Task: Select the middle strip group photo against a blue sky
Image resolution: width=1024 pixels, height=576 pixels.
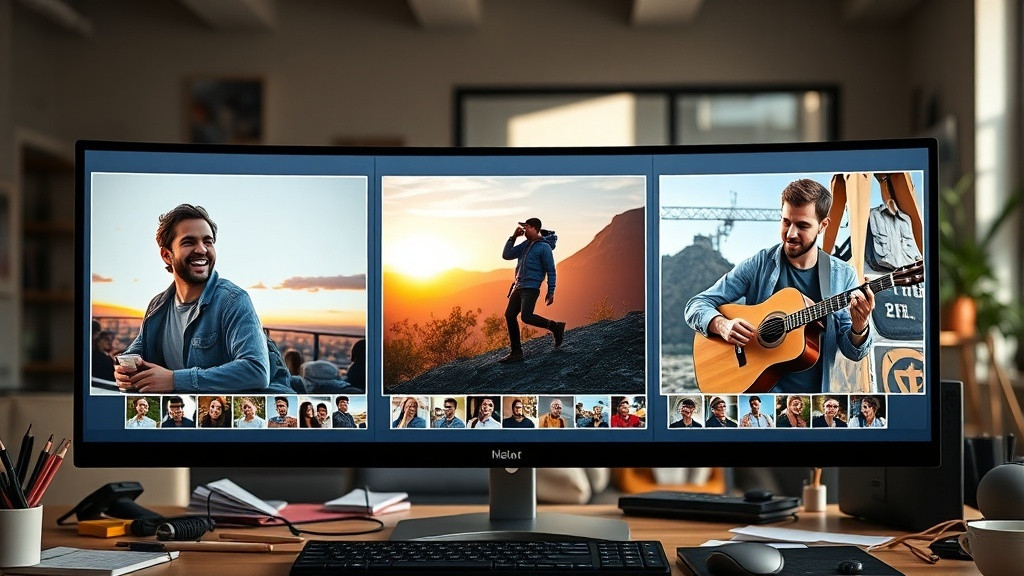Action: (592, 412)
